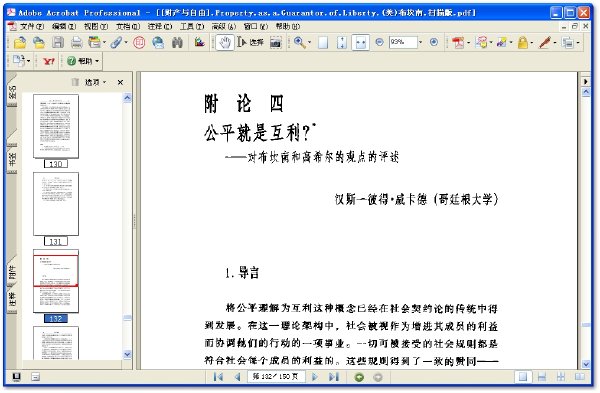The height and width of the screenshot is (393, 600).
Task: Open the 注释 menu
Action: pos(160,26)
